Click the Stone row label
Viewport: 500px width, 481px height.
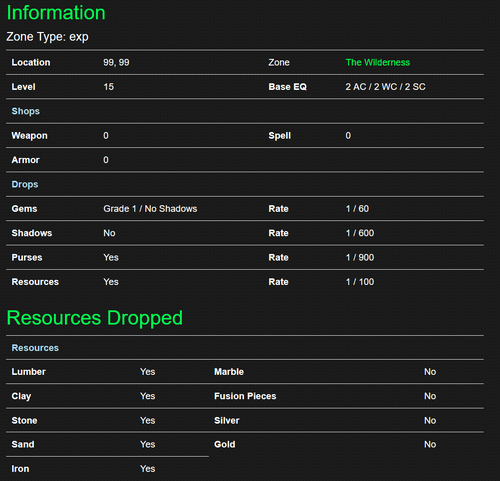[24, 420]
